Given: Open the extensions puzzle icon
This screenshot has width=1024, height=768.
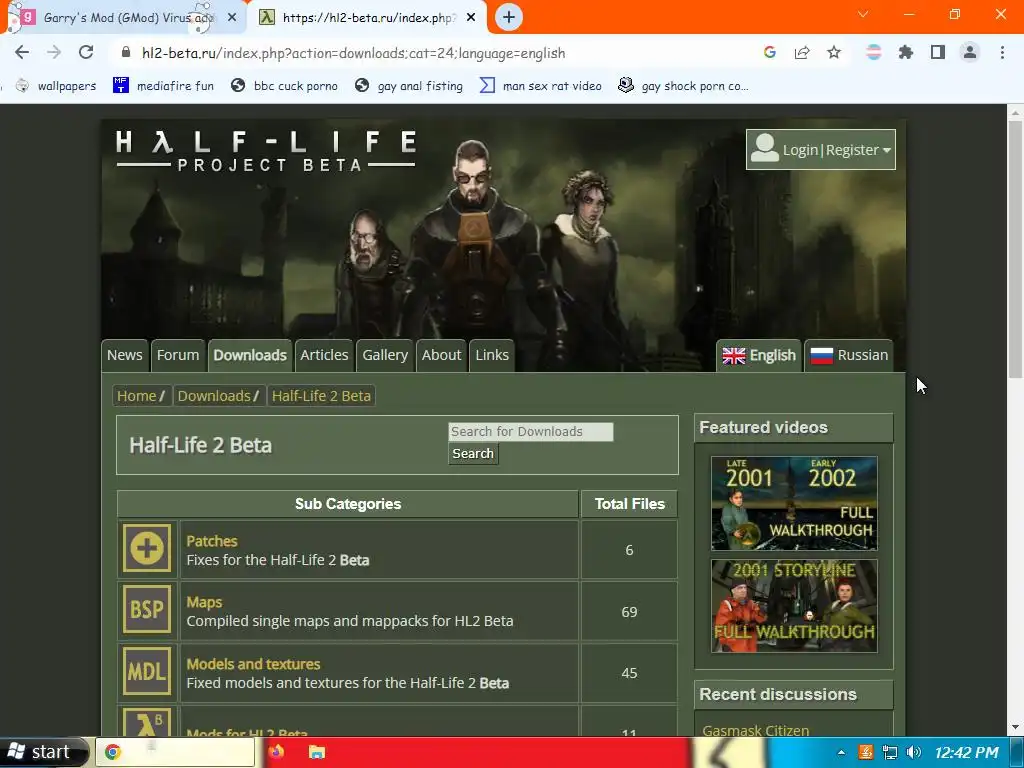Looking at the screenshot, I should tap(906, 52).
